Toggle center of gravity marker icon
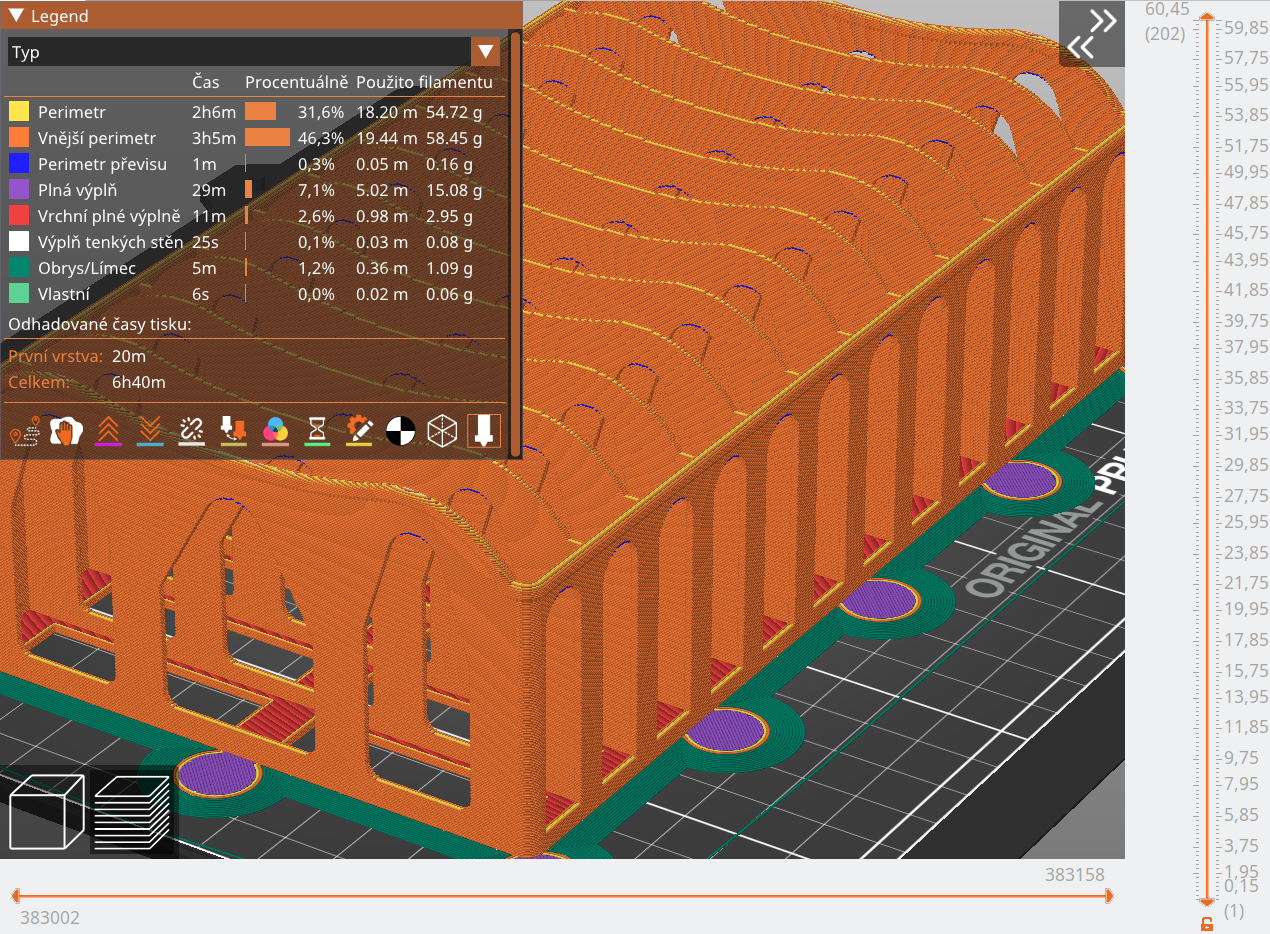The height and width of the screenshot is (934, 1270). 400,430
